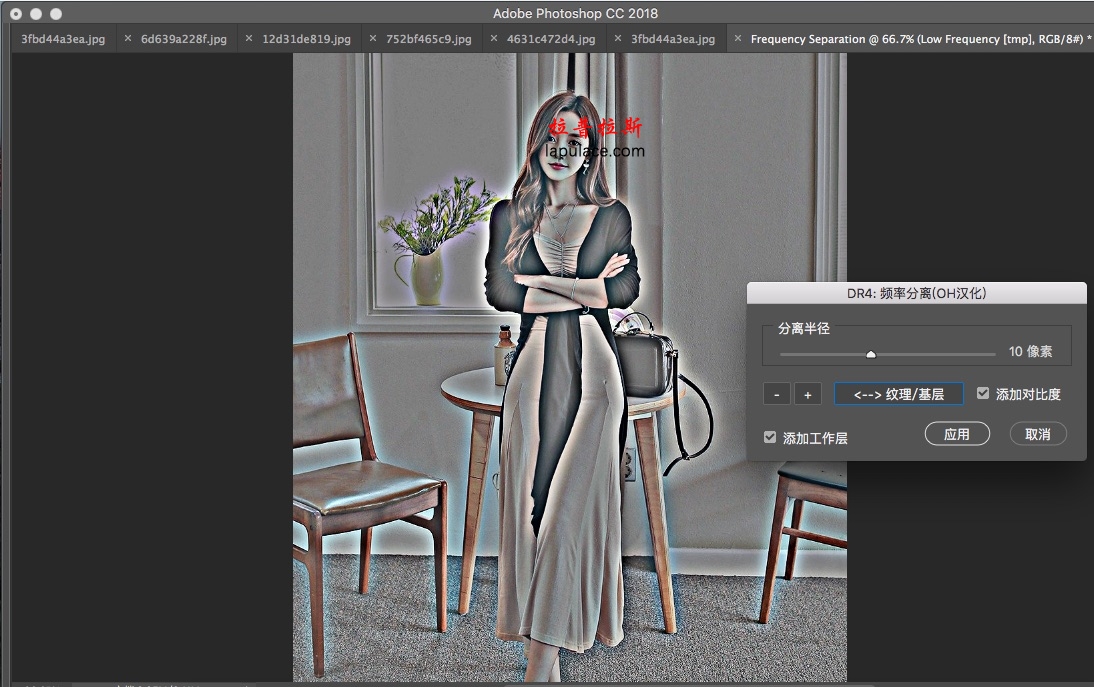The height and width of the screenshot is (687, 1094).
Task: Go to the 4631c472d4.jpg tab
Action: pyautogui.click(x=551, y=39)
